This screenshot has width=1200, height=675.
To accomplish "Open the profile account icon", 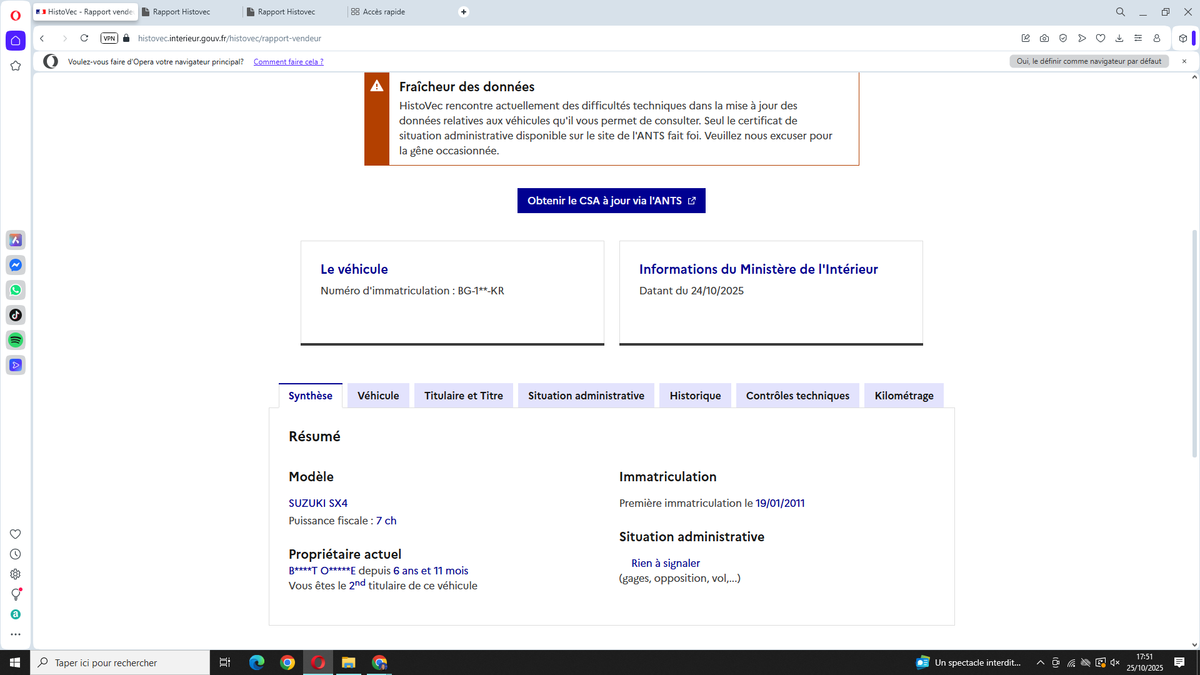I will pyautogui.click(x=1156, y=38).
